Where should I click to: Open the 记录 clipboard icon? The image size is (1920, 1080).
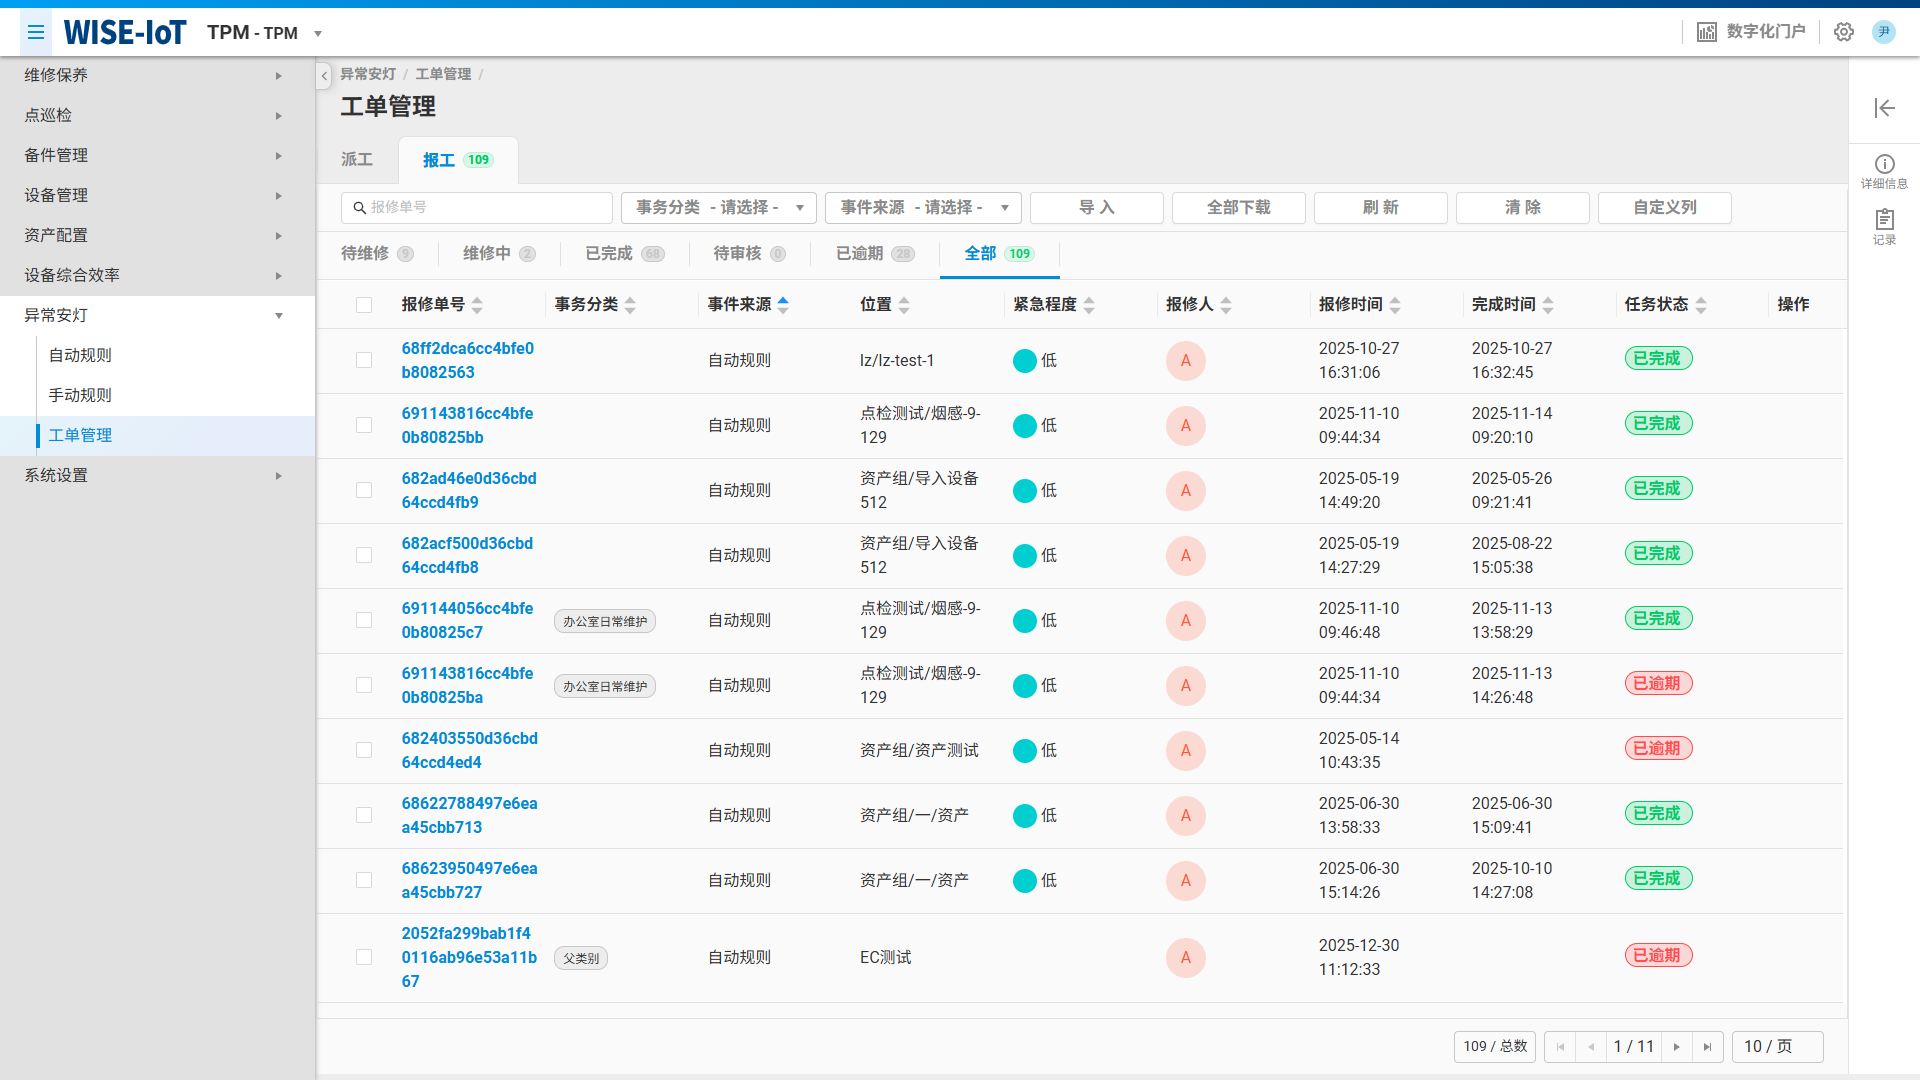(1884, 220)
